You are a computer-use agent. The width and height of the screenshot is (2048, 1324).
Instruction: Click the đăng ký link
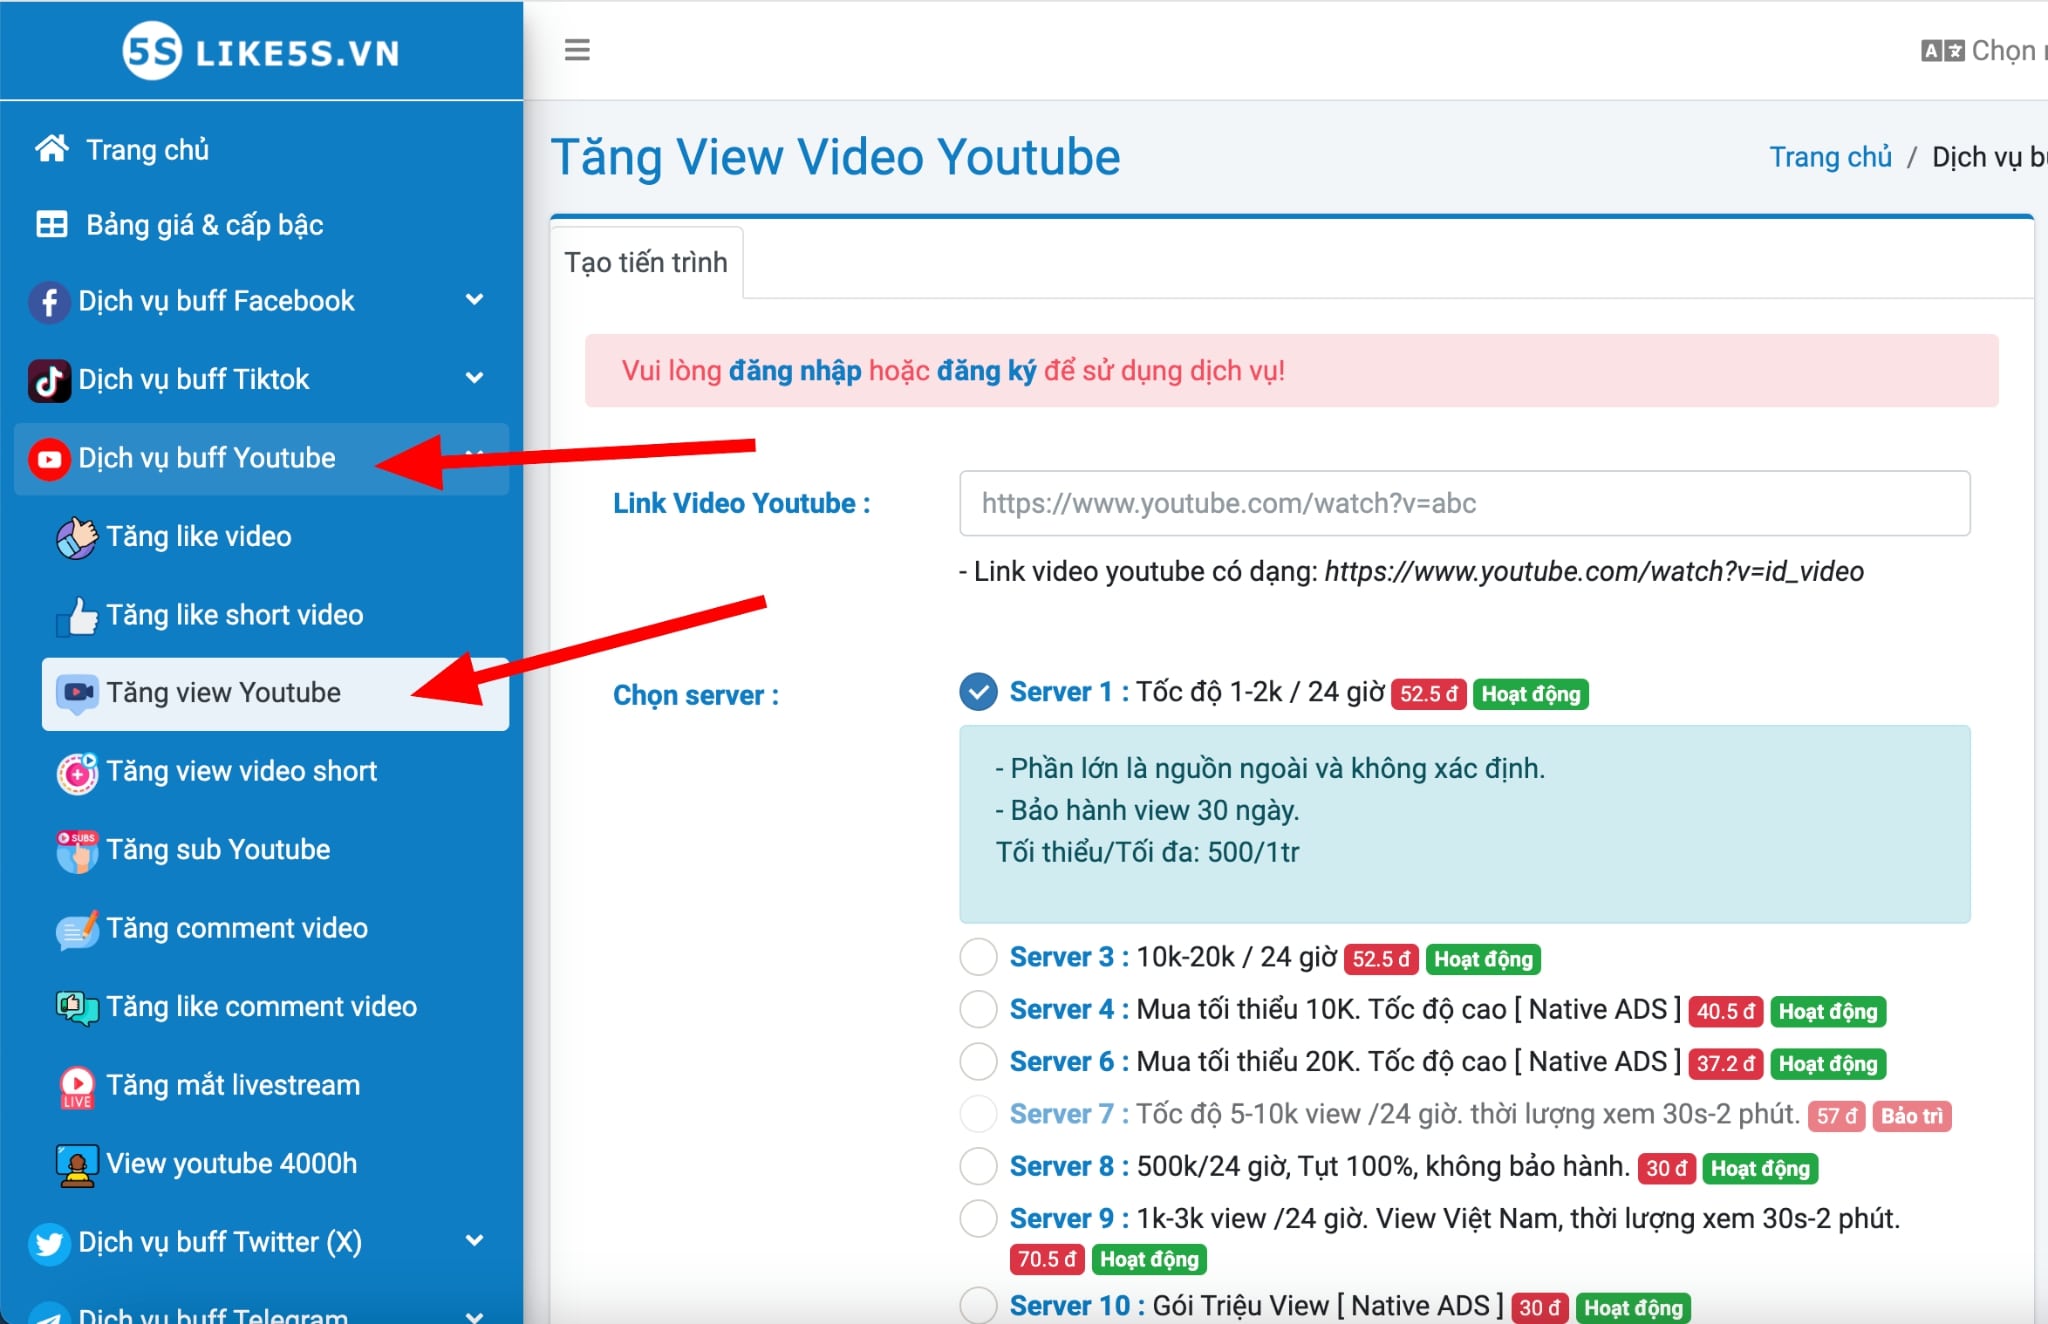pos(987,371)
